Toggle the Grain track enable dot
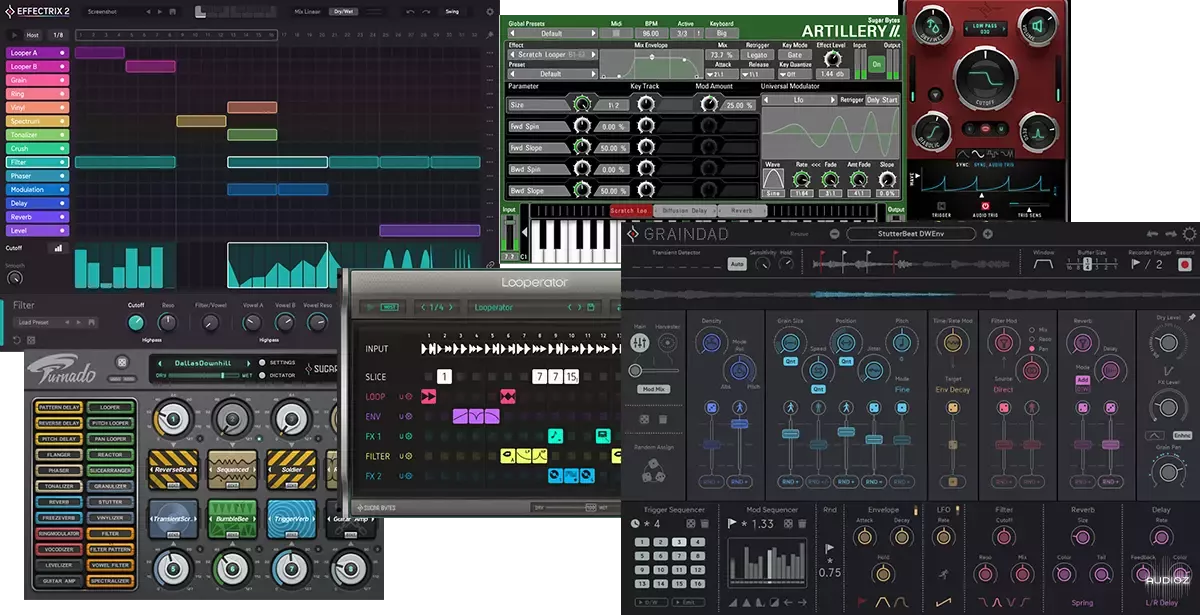The height and width of the screenshot is (615, 1200). [61, 80]
